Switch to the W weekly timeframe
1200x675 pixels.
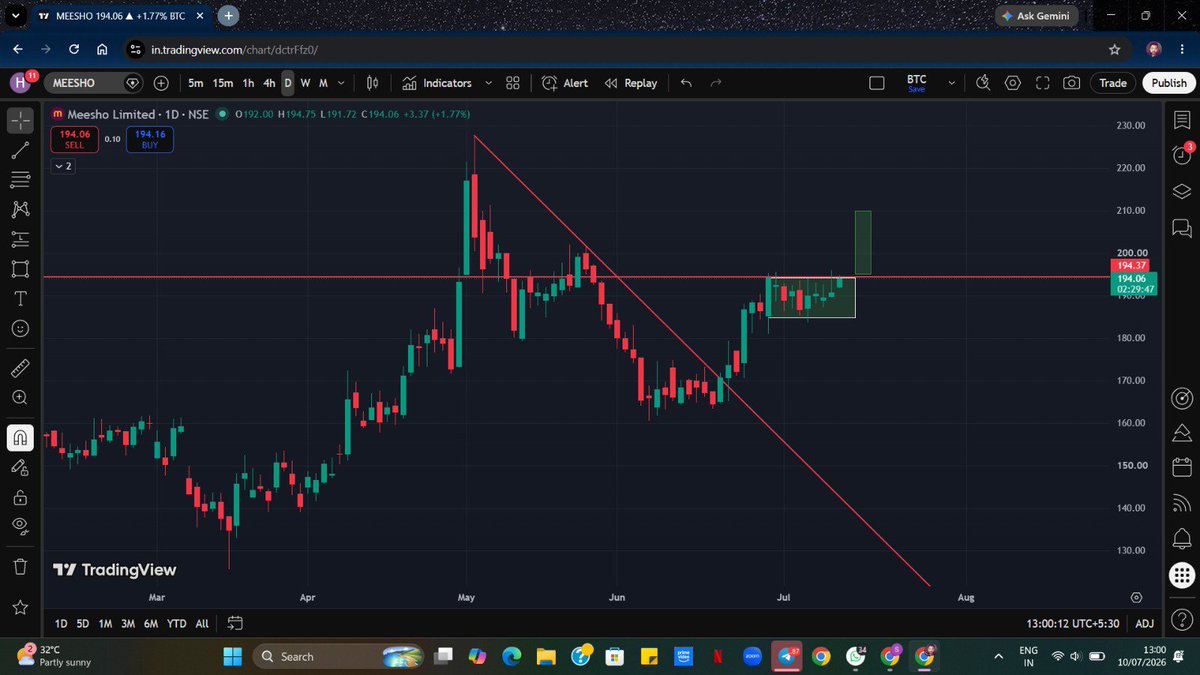pyautogui.click(x=305, y=83)
